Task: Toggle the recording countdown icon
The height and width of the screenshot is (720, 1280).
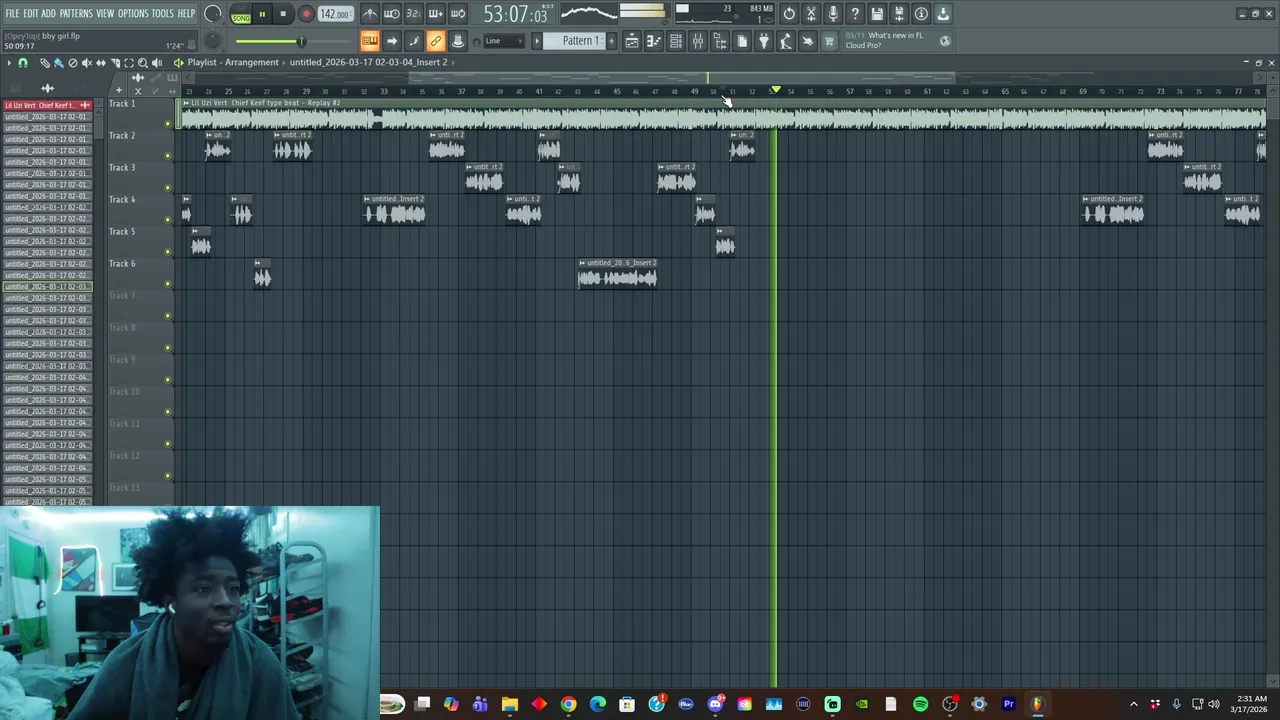Action: pyautogui.click(x=413, y=14)
